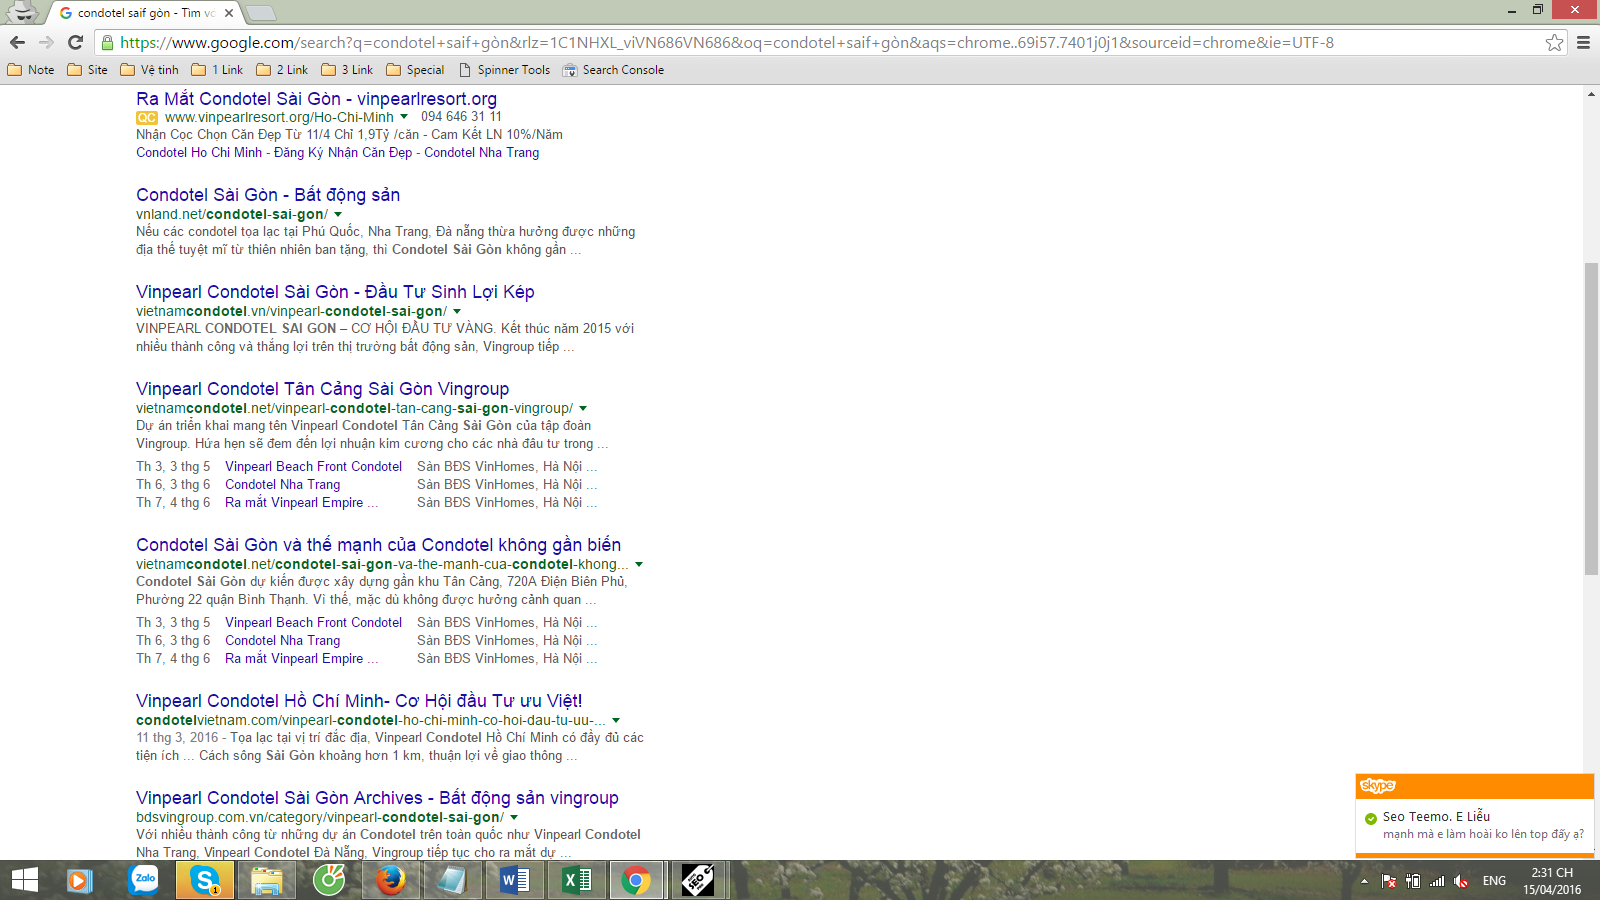The height and width of the screenshot is (900, 1600).
Task: Open the Vệ tinh bookmarks folder
Action: pos(149,70)
